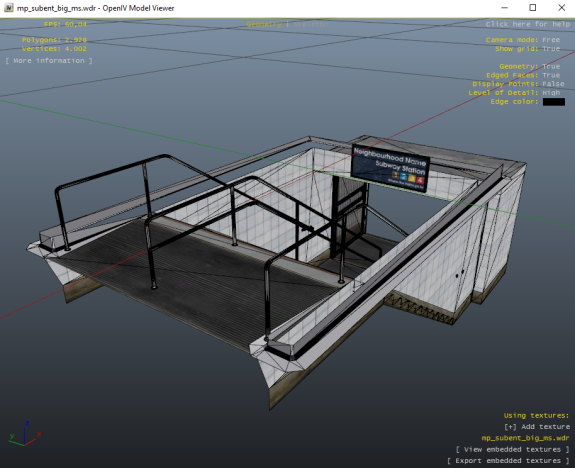This screenshot has width=575, height=468.
Task: Minimize the Model Viewer window
Action: tap(505, 8)
